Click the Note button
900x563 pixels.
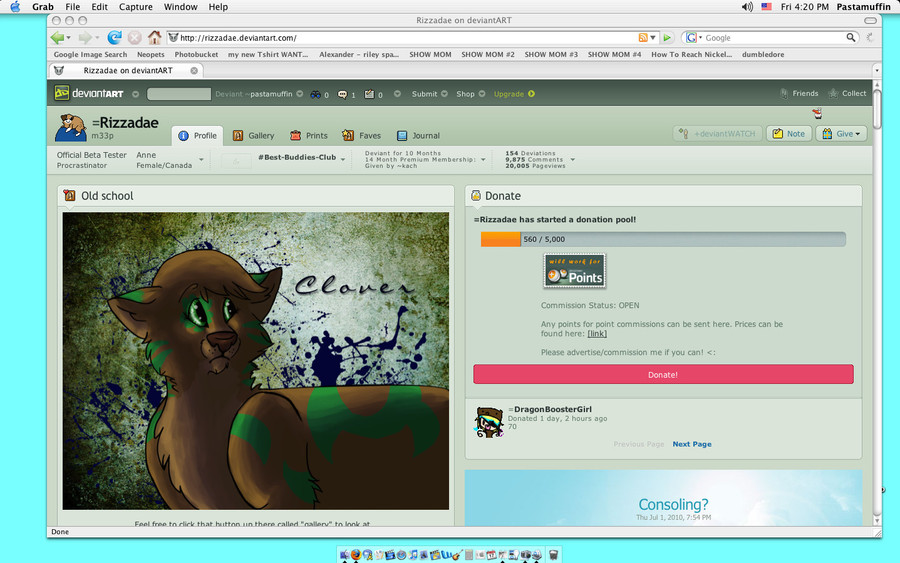click(789, 134)
